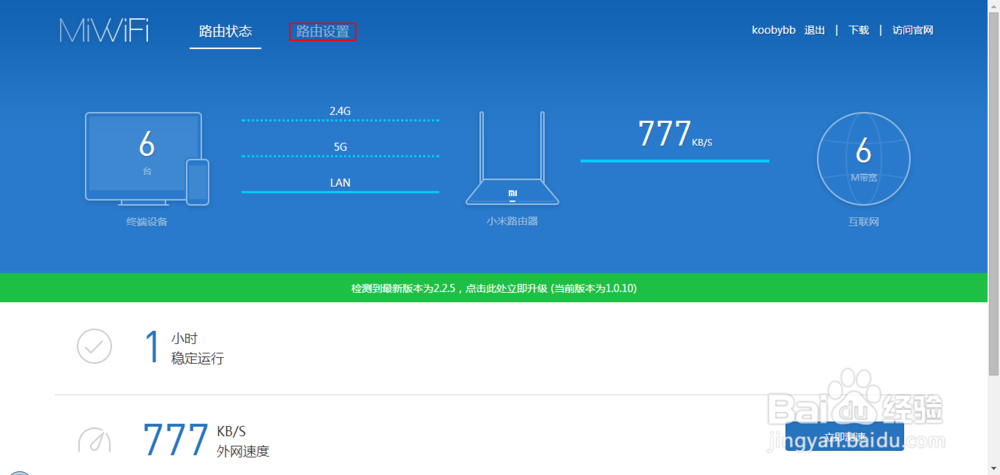The image size is (1000, 475).
Task: Click the koobybb username
Action: point(774,30)
